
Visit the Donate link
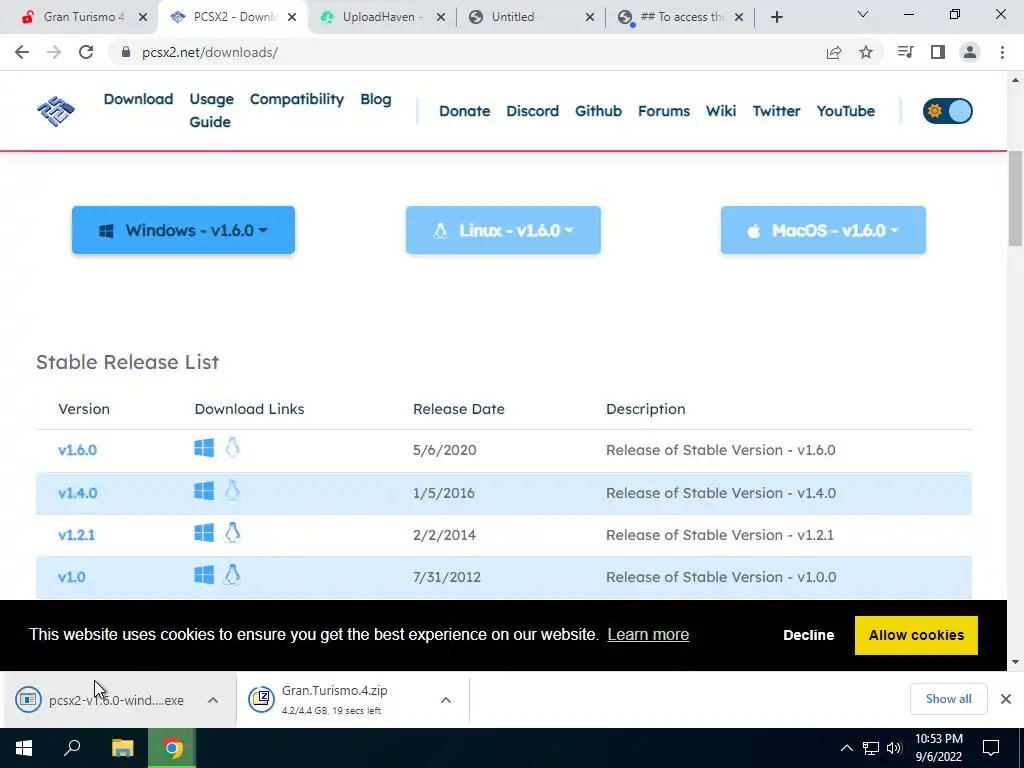(464, 111)
